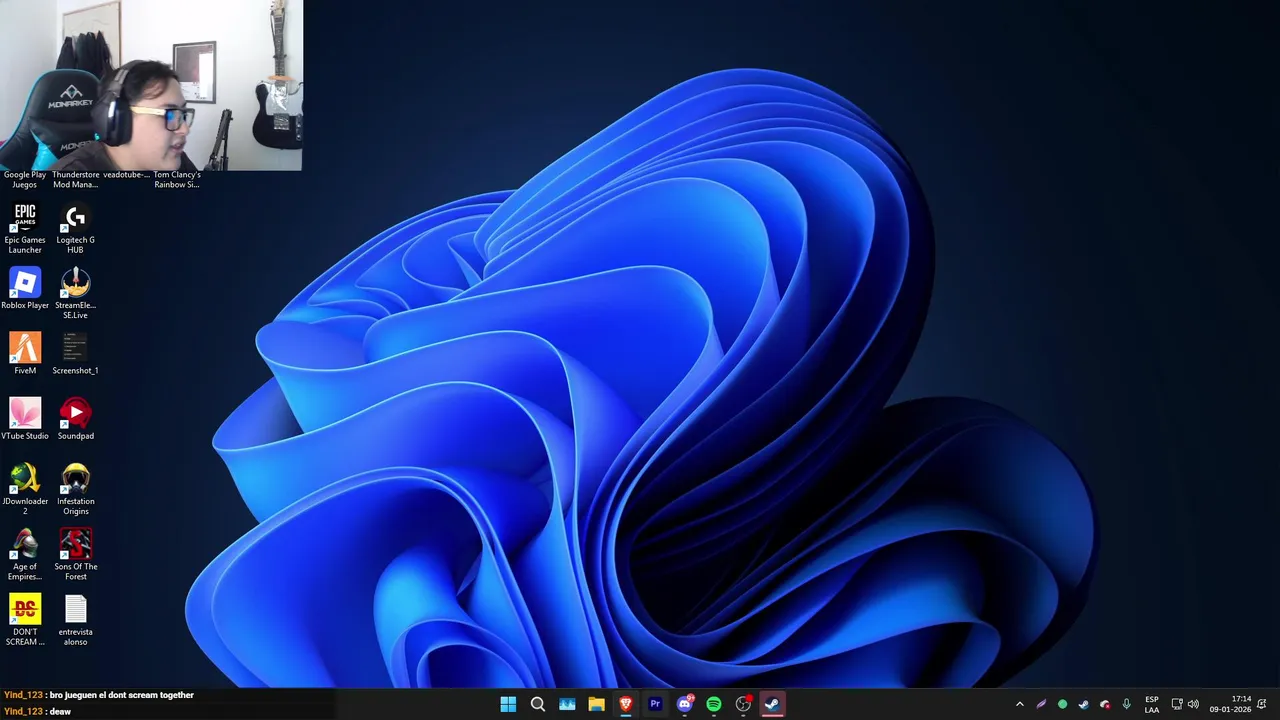Open the volume control in system tray

point(1193,704)
